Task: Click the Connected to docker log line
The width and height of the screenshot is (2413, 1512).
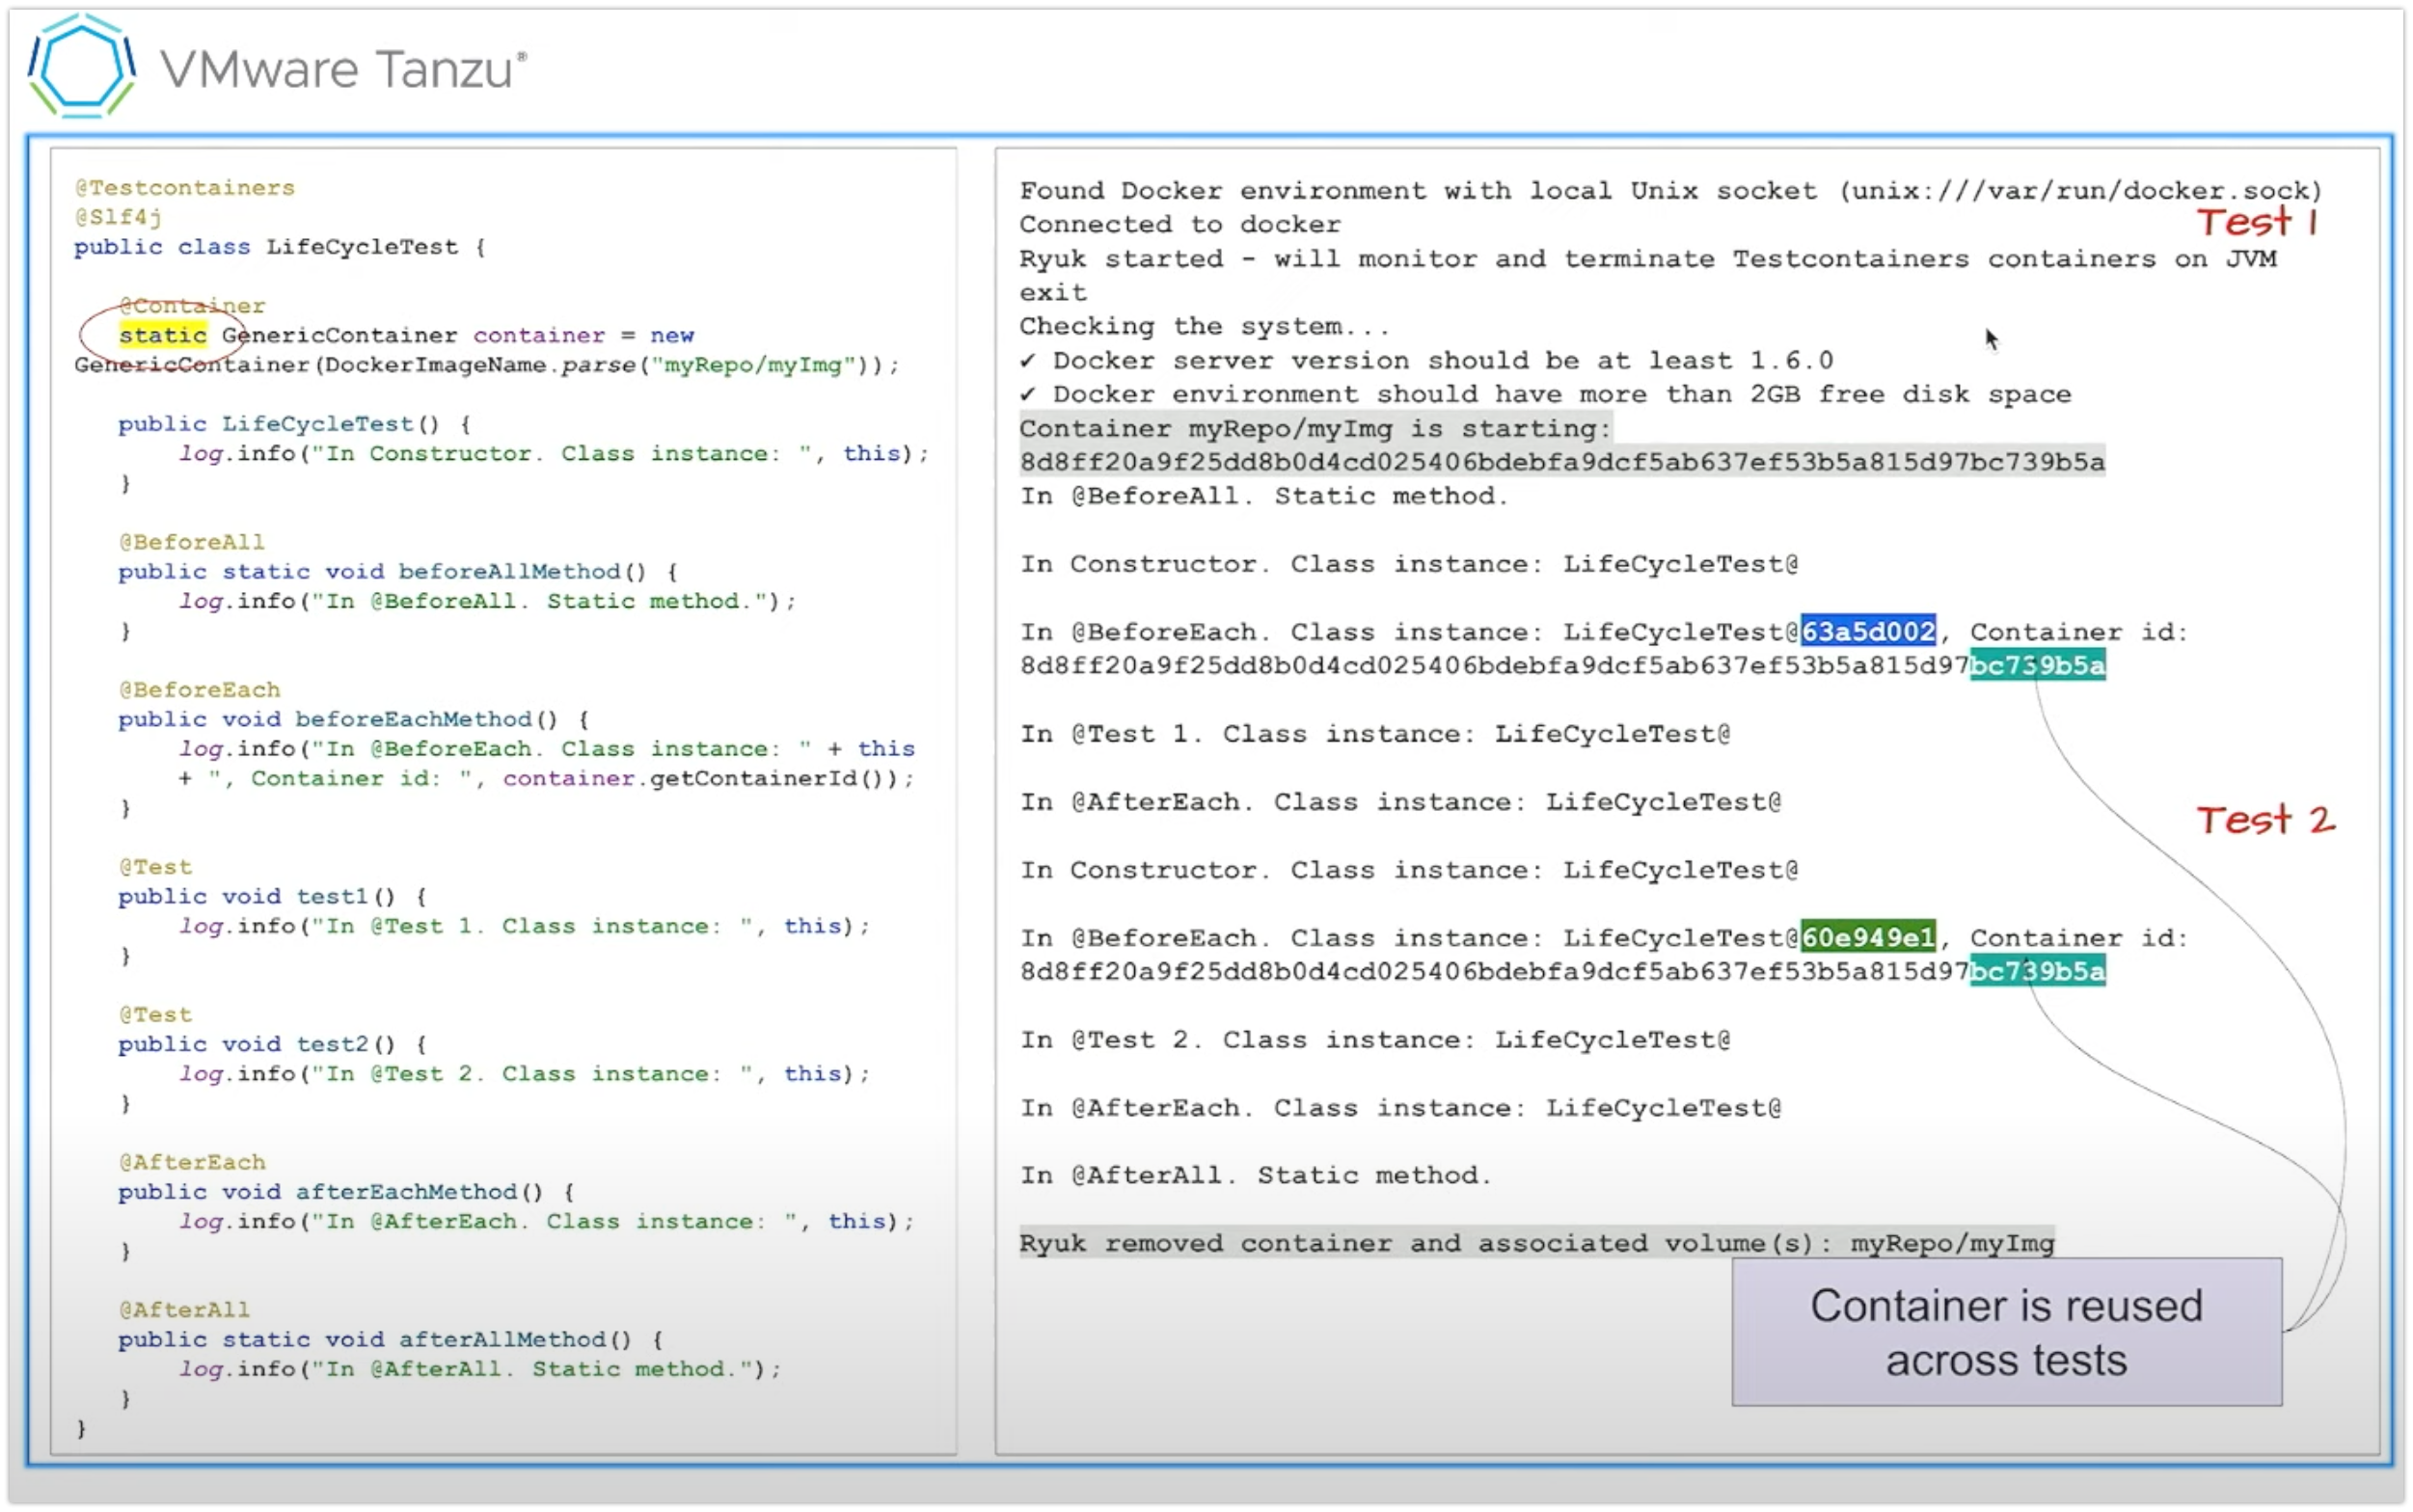Action: 1180,224
